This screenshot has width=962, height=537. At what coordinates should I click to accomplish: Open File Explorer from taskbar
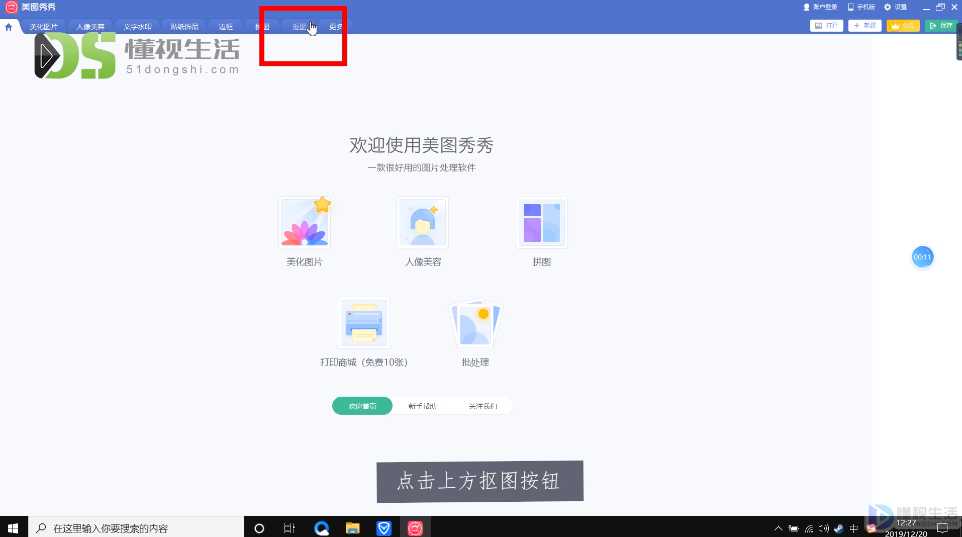(x=353, y=528)
